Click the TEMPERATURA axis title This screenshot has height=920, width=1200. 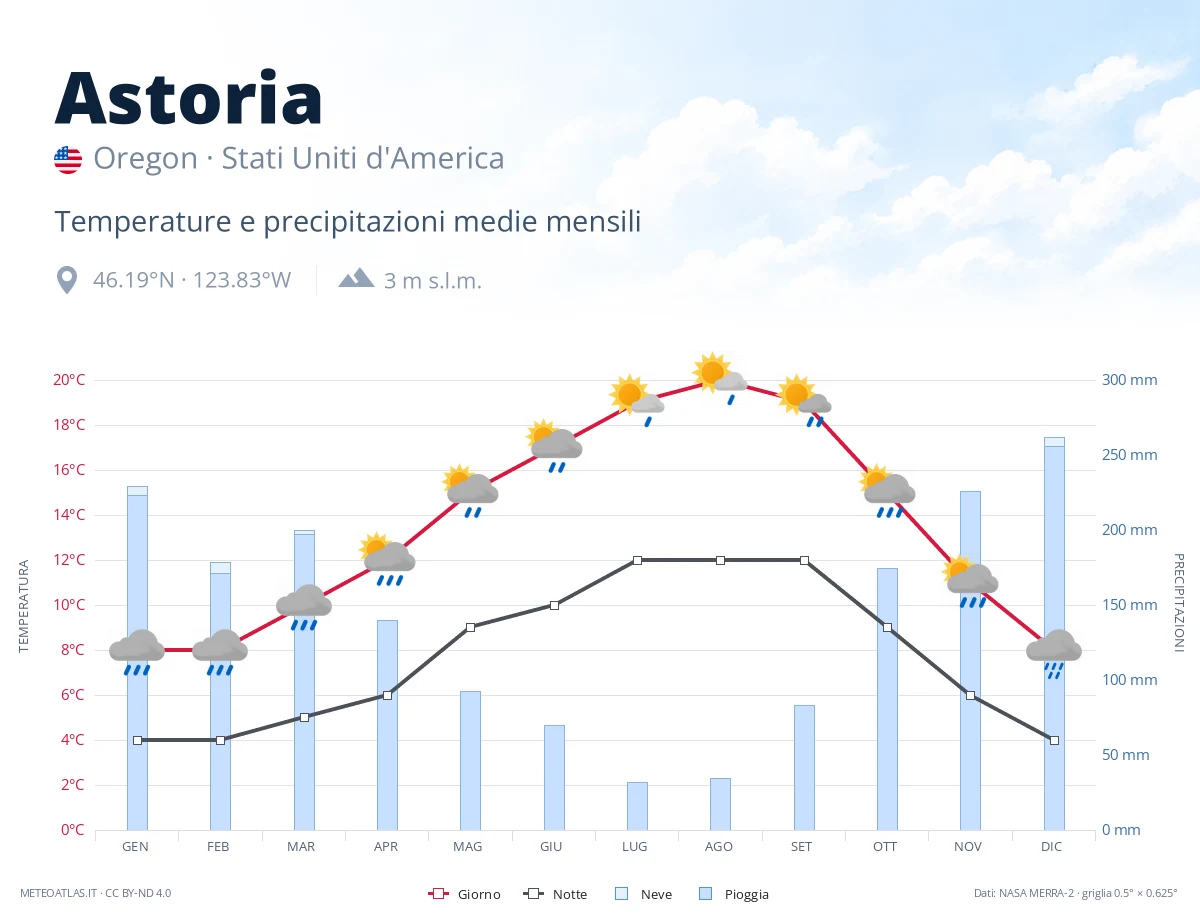tap(24, 606)
